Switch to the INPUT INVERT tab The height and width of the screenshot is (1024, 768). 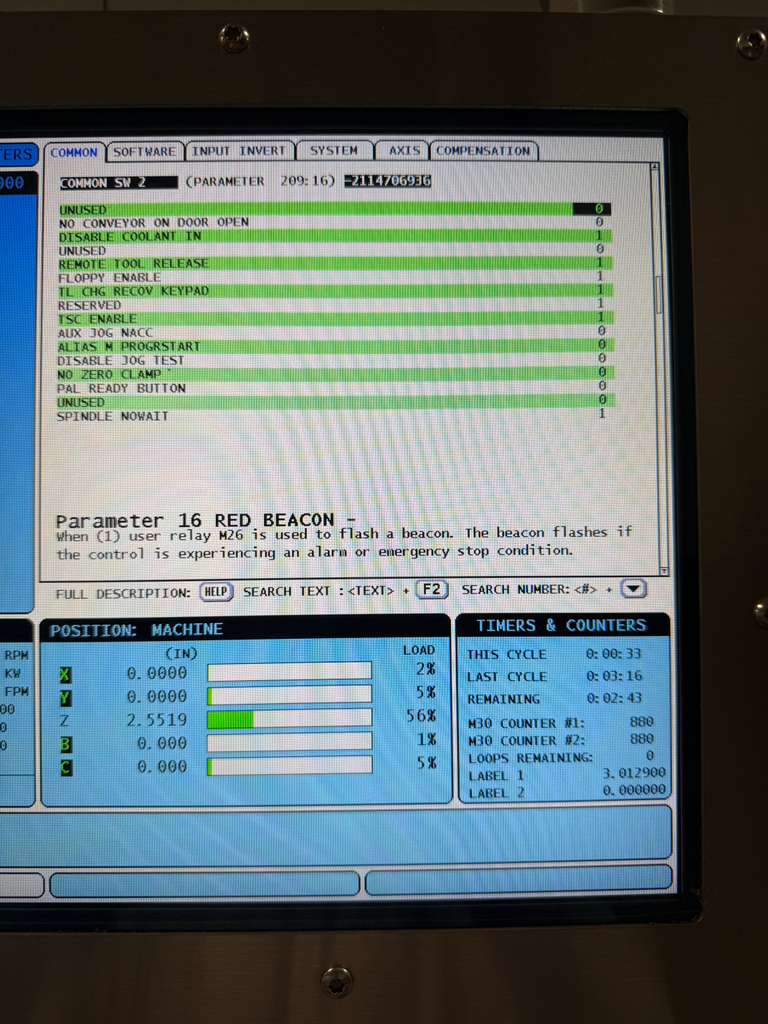click(239, 151)
